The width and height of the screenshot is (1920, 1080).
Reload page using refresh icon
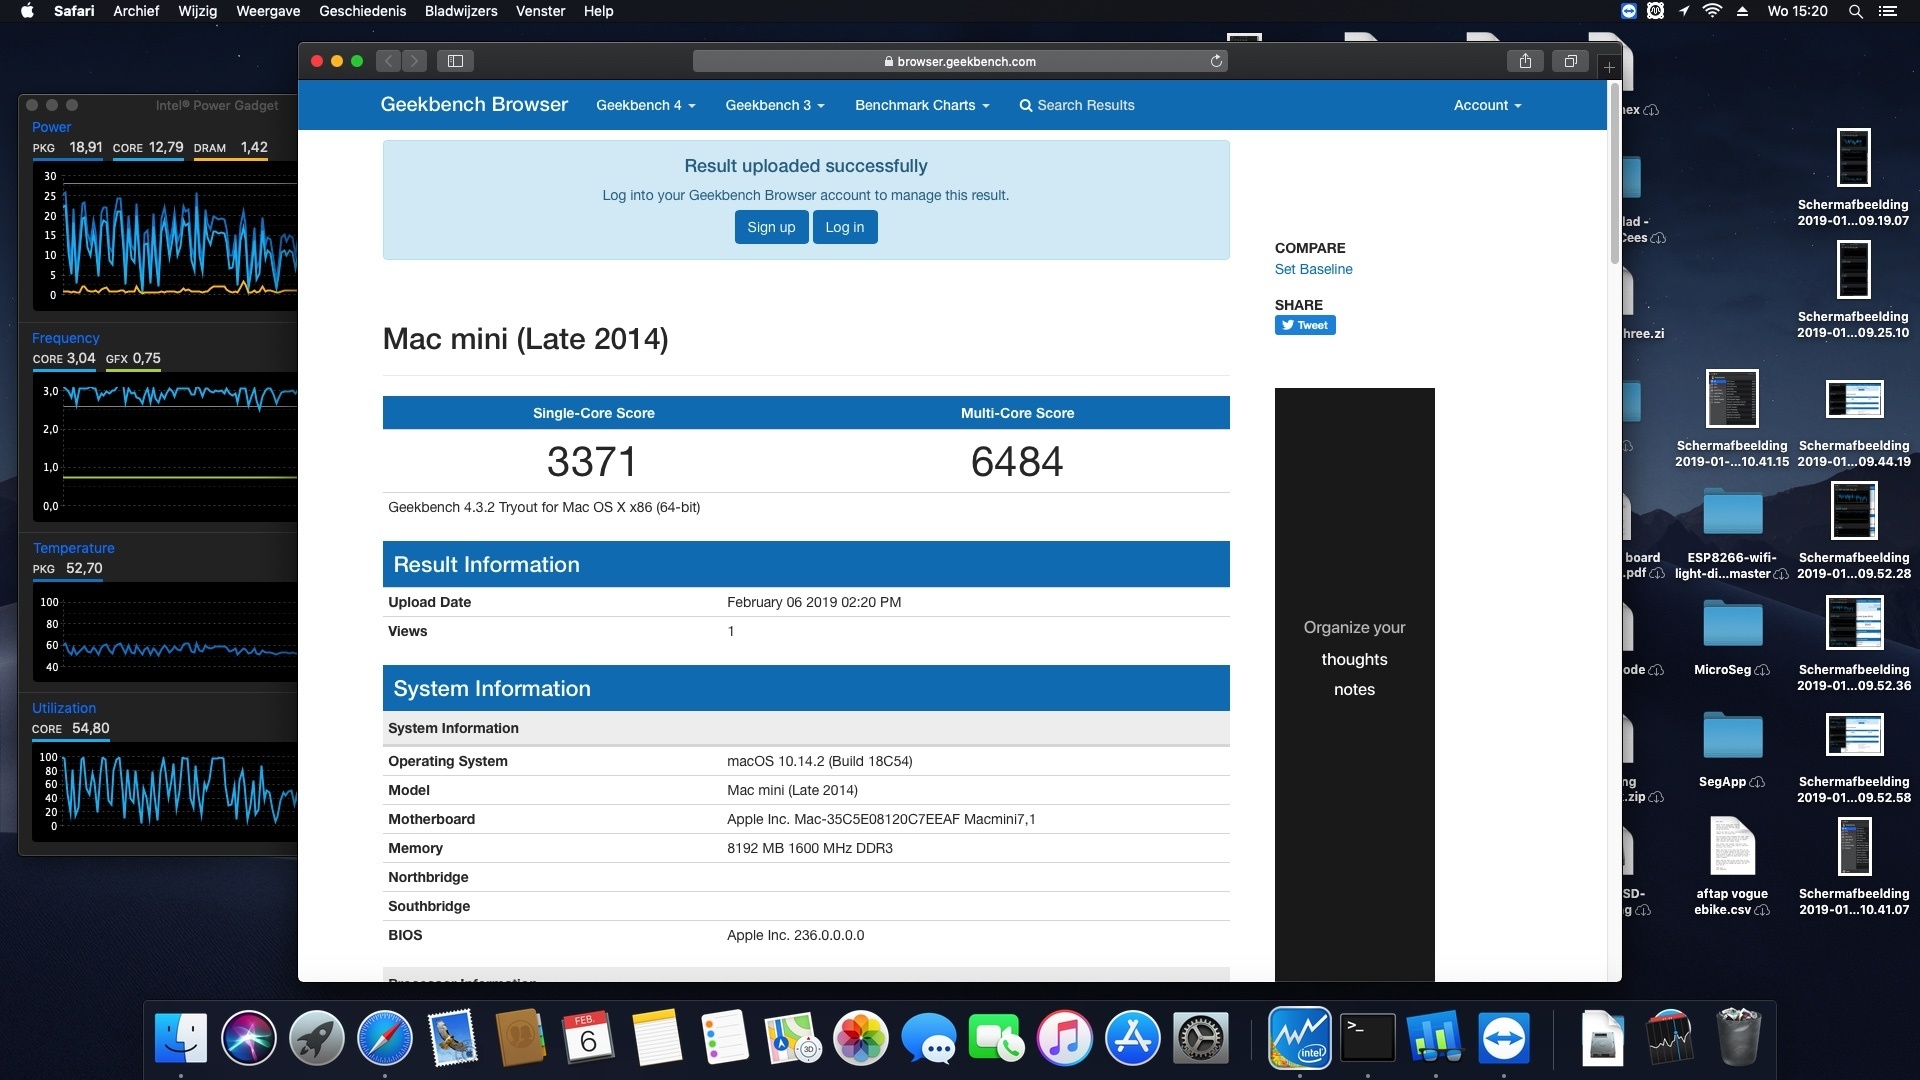coord(1216,61)
